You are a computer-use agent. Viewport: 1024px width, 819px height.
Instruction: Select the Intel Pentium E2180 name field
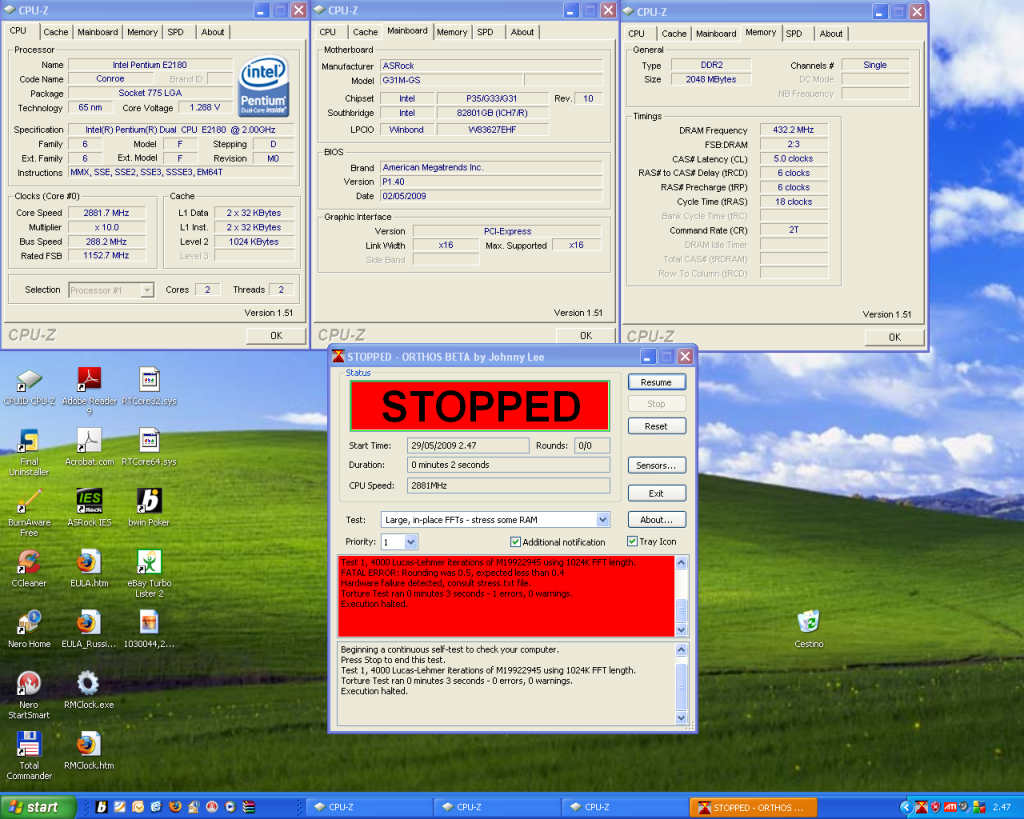point(150,65)
